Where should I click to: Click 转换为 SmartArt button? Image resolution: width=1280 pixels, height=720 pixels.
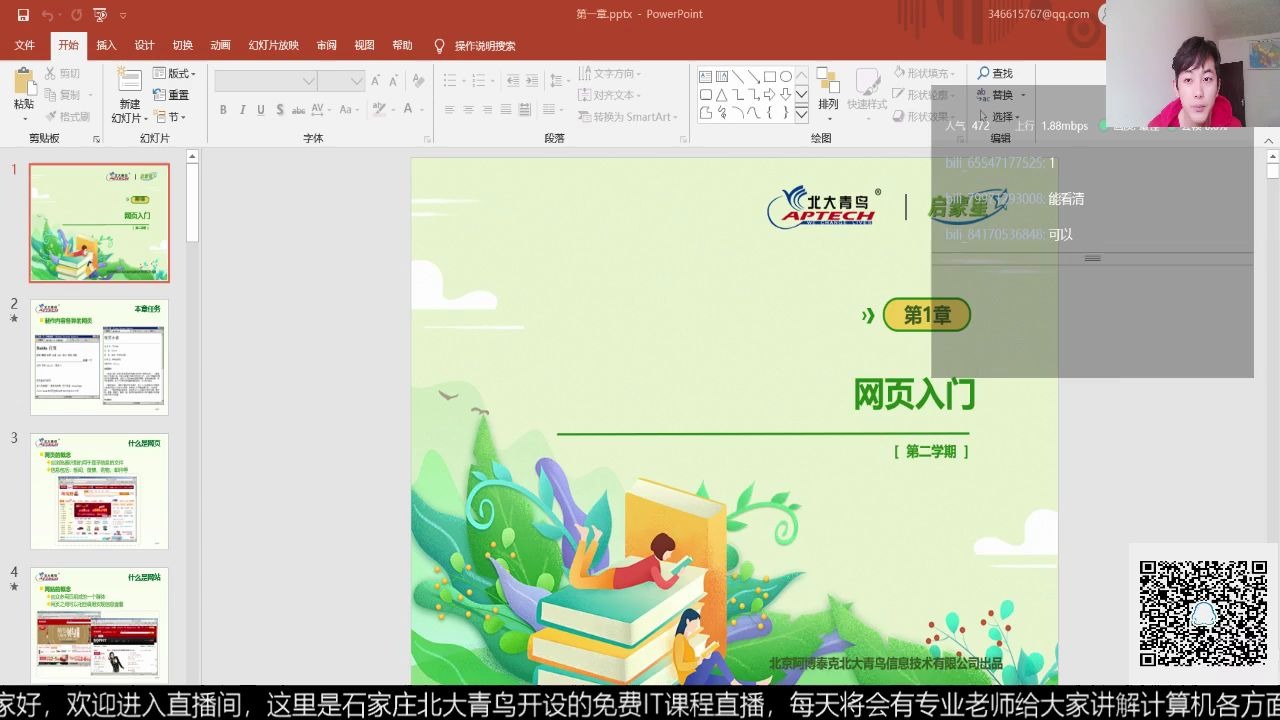(x=629, y=117)
